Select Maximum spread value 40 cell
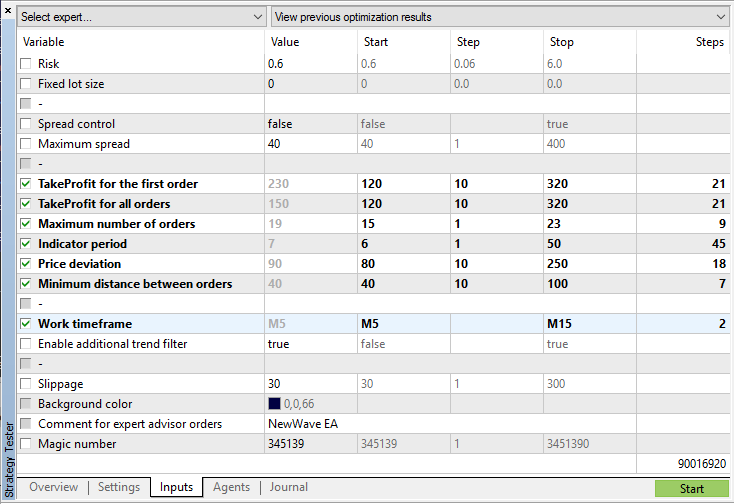Image resolution: width=734 pixels, height=504 pixels. pyautogui.click(x=311, y=144)
